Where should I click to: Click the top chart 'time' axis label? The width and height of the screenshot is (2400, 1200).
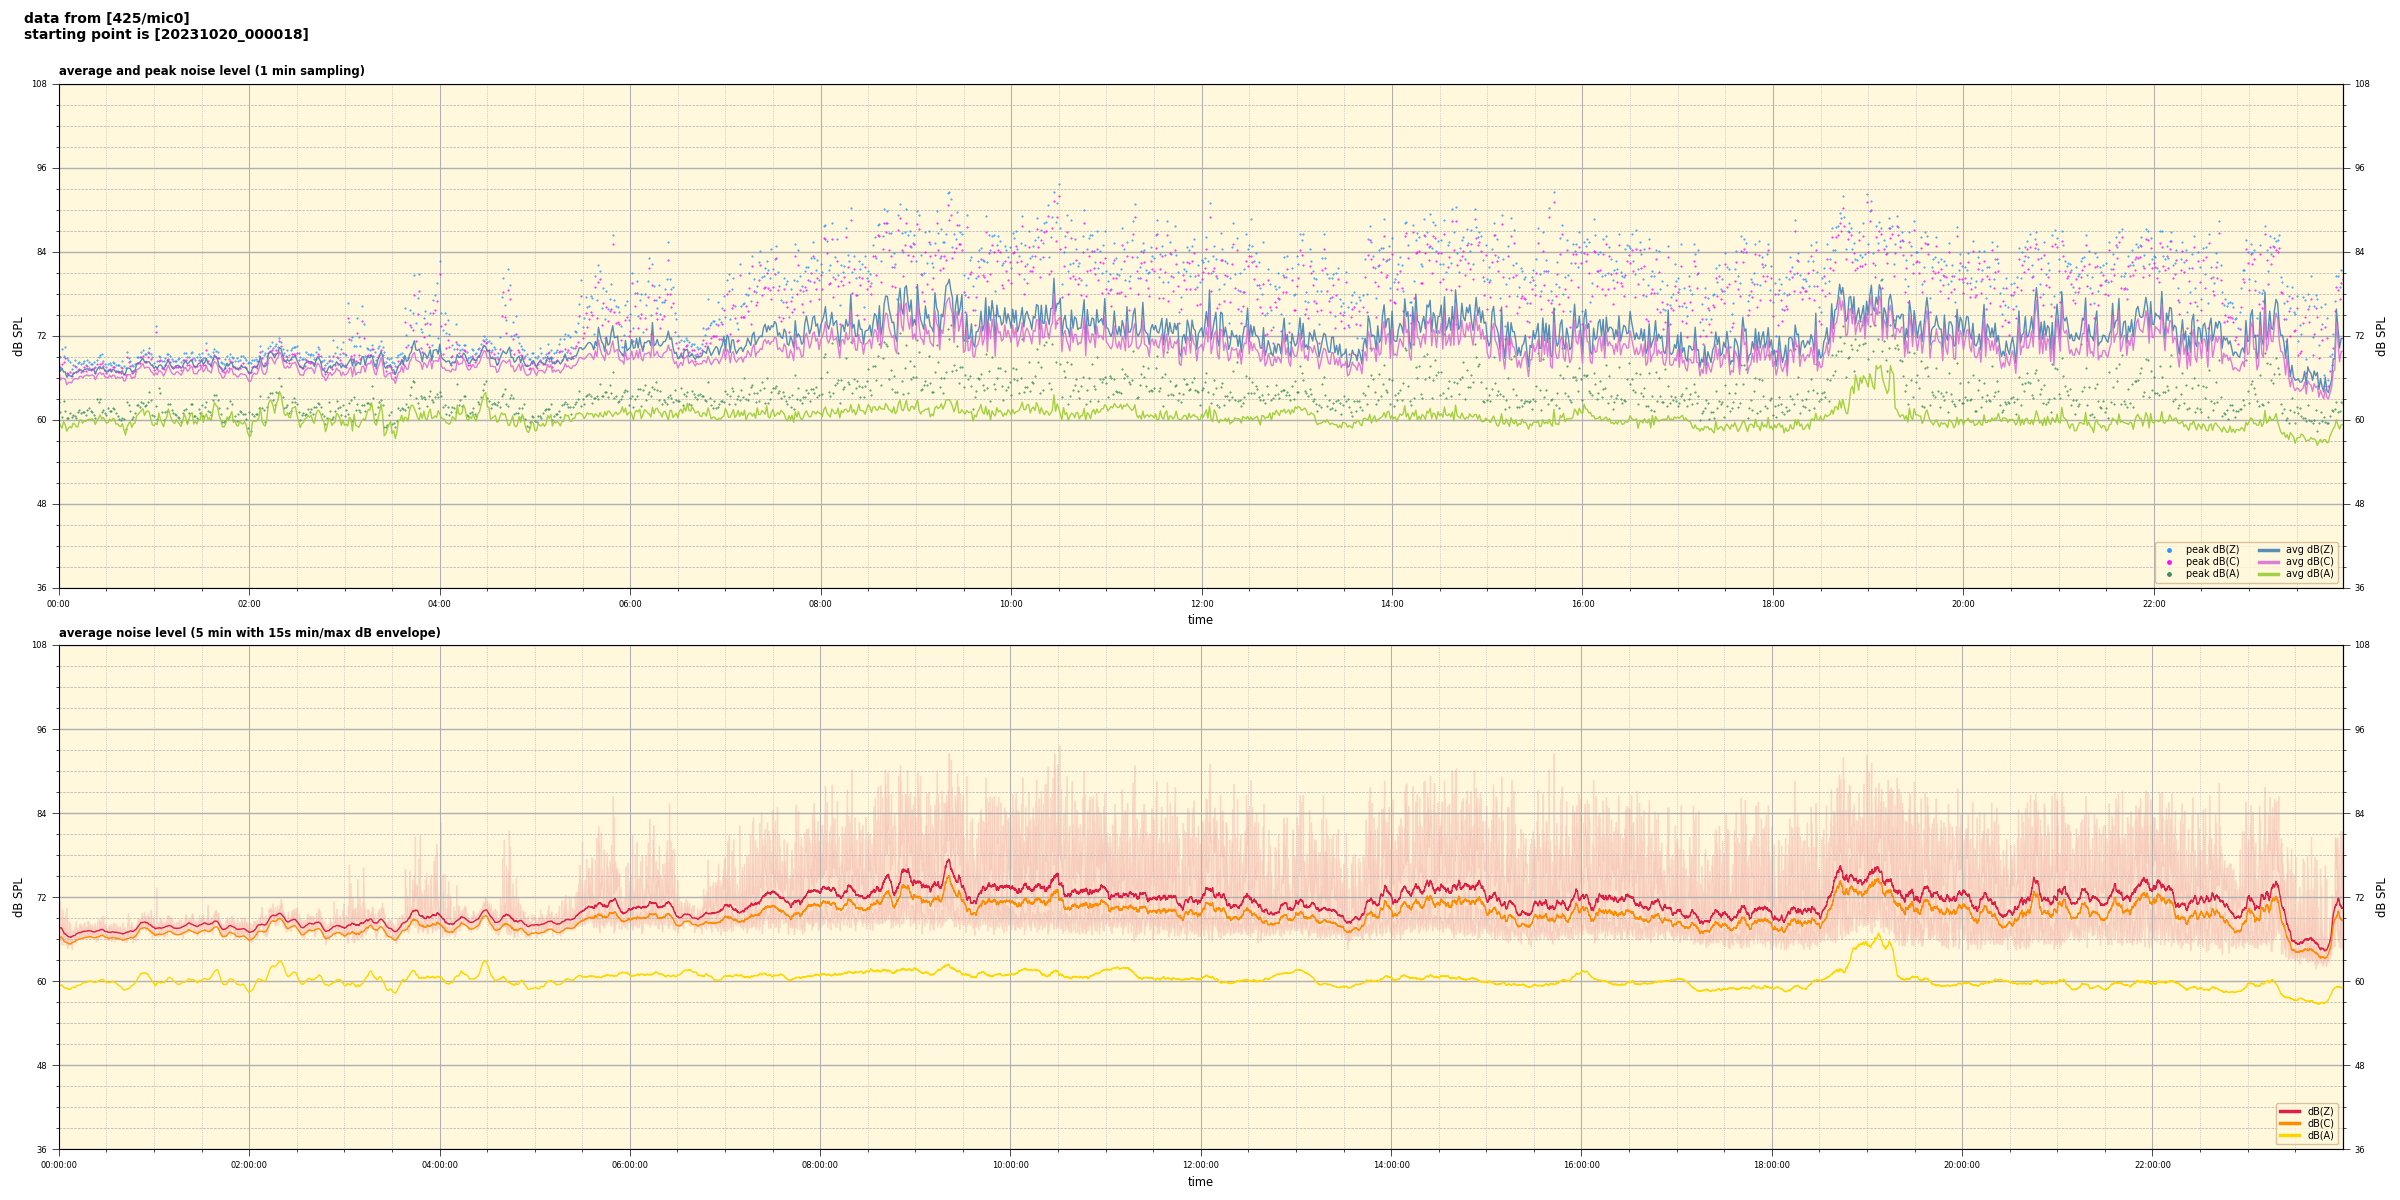[1200, 620]
